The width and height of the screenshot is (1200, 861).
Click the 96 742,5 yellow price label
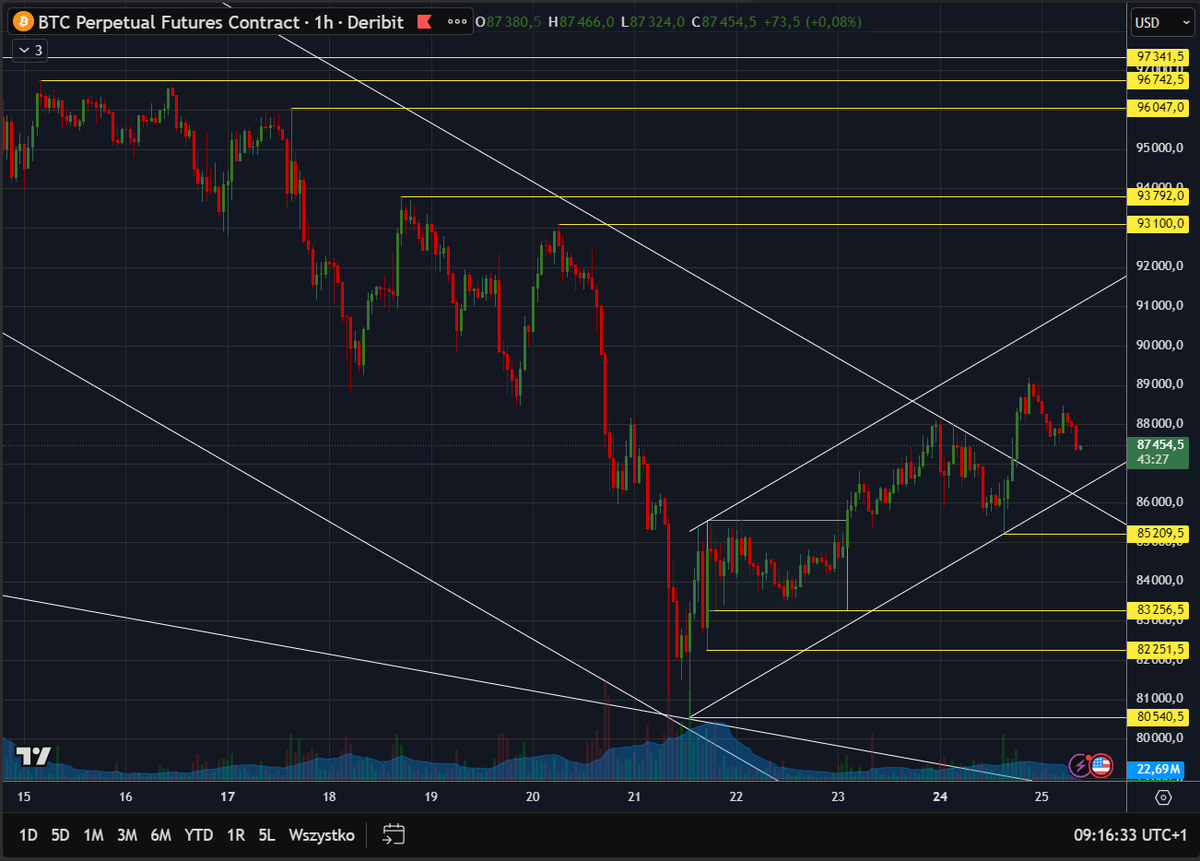coord(1156,79)
